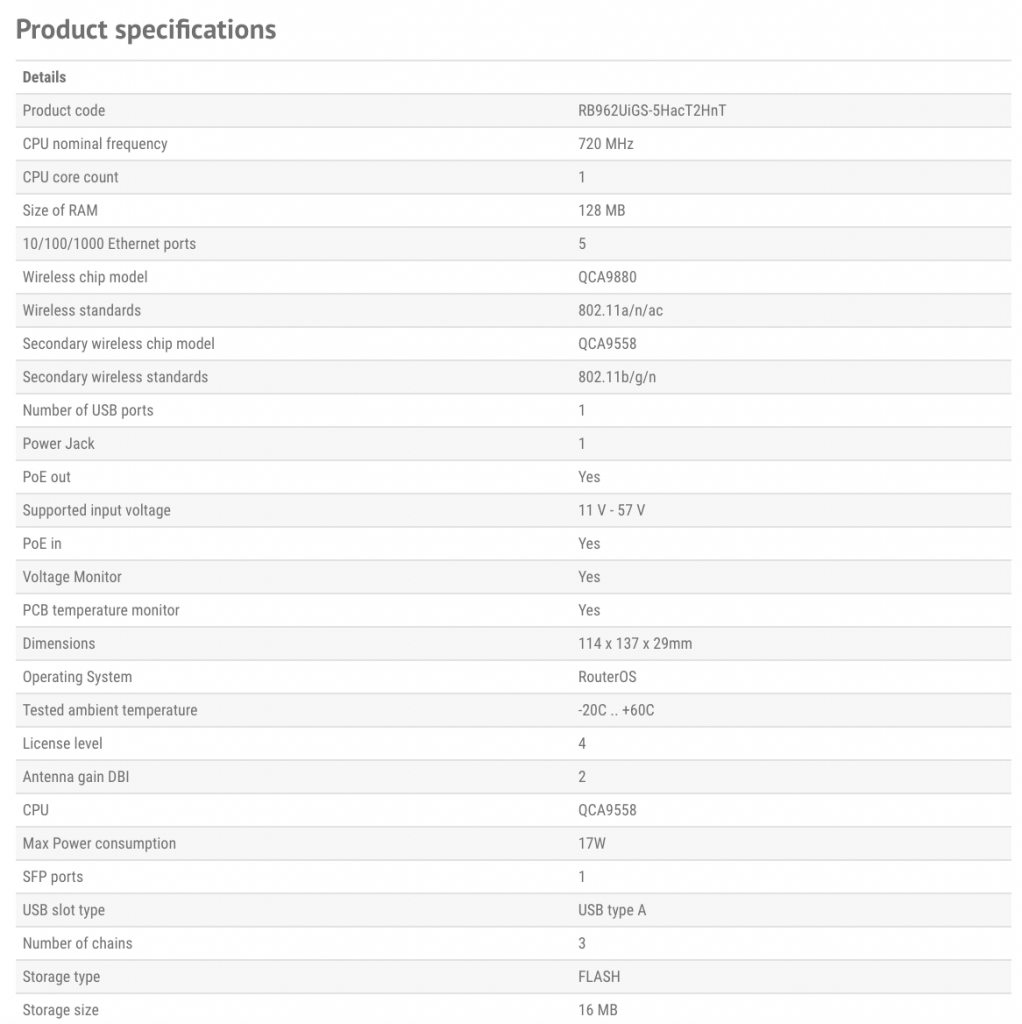Select the 16 MB storage size value
The image size is (1022, 1024).
[x=598, y=1010]
